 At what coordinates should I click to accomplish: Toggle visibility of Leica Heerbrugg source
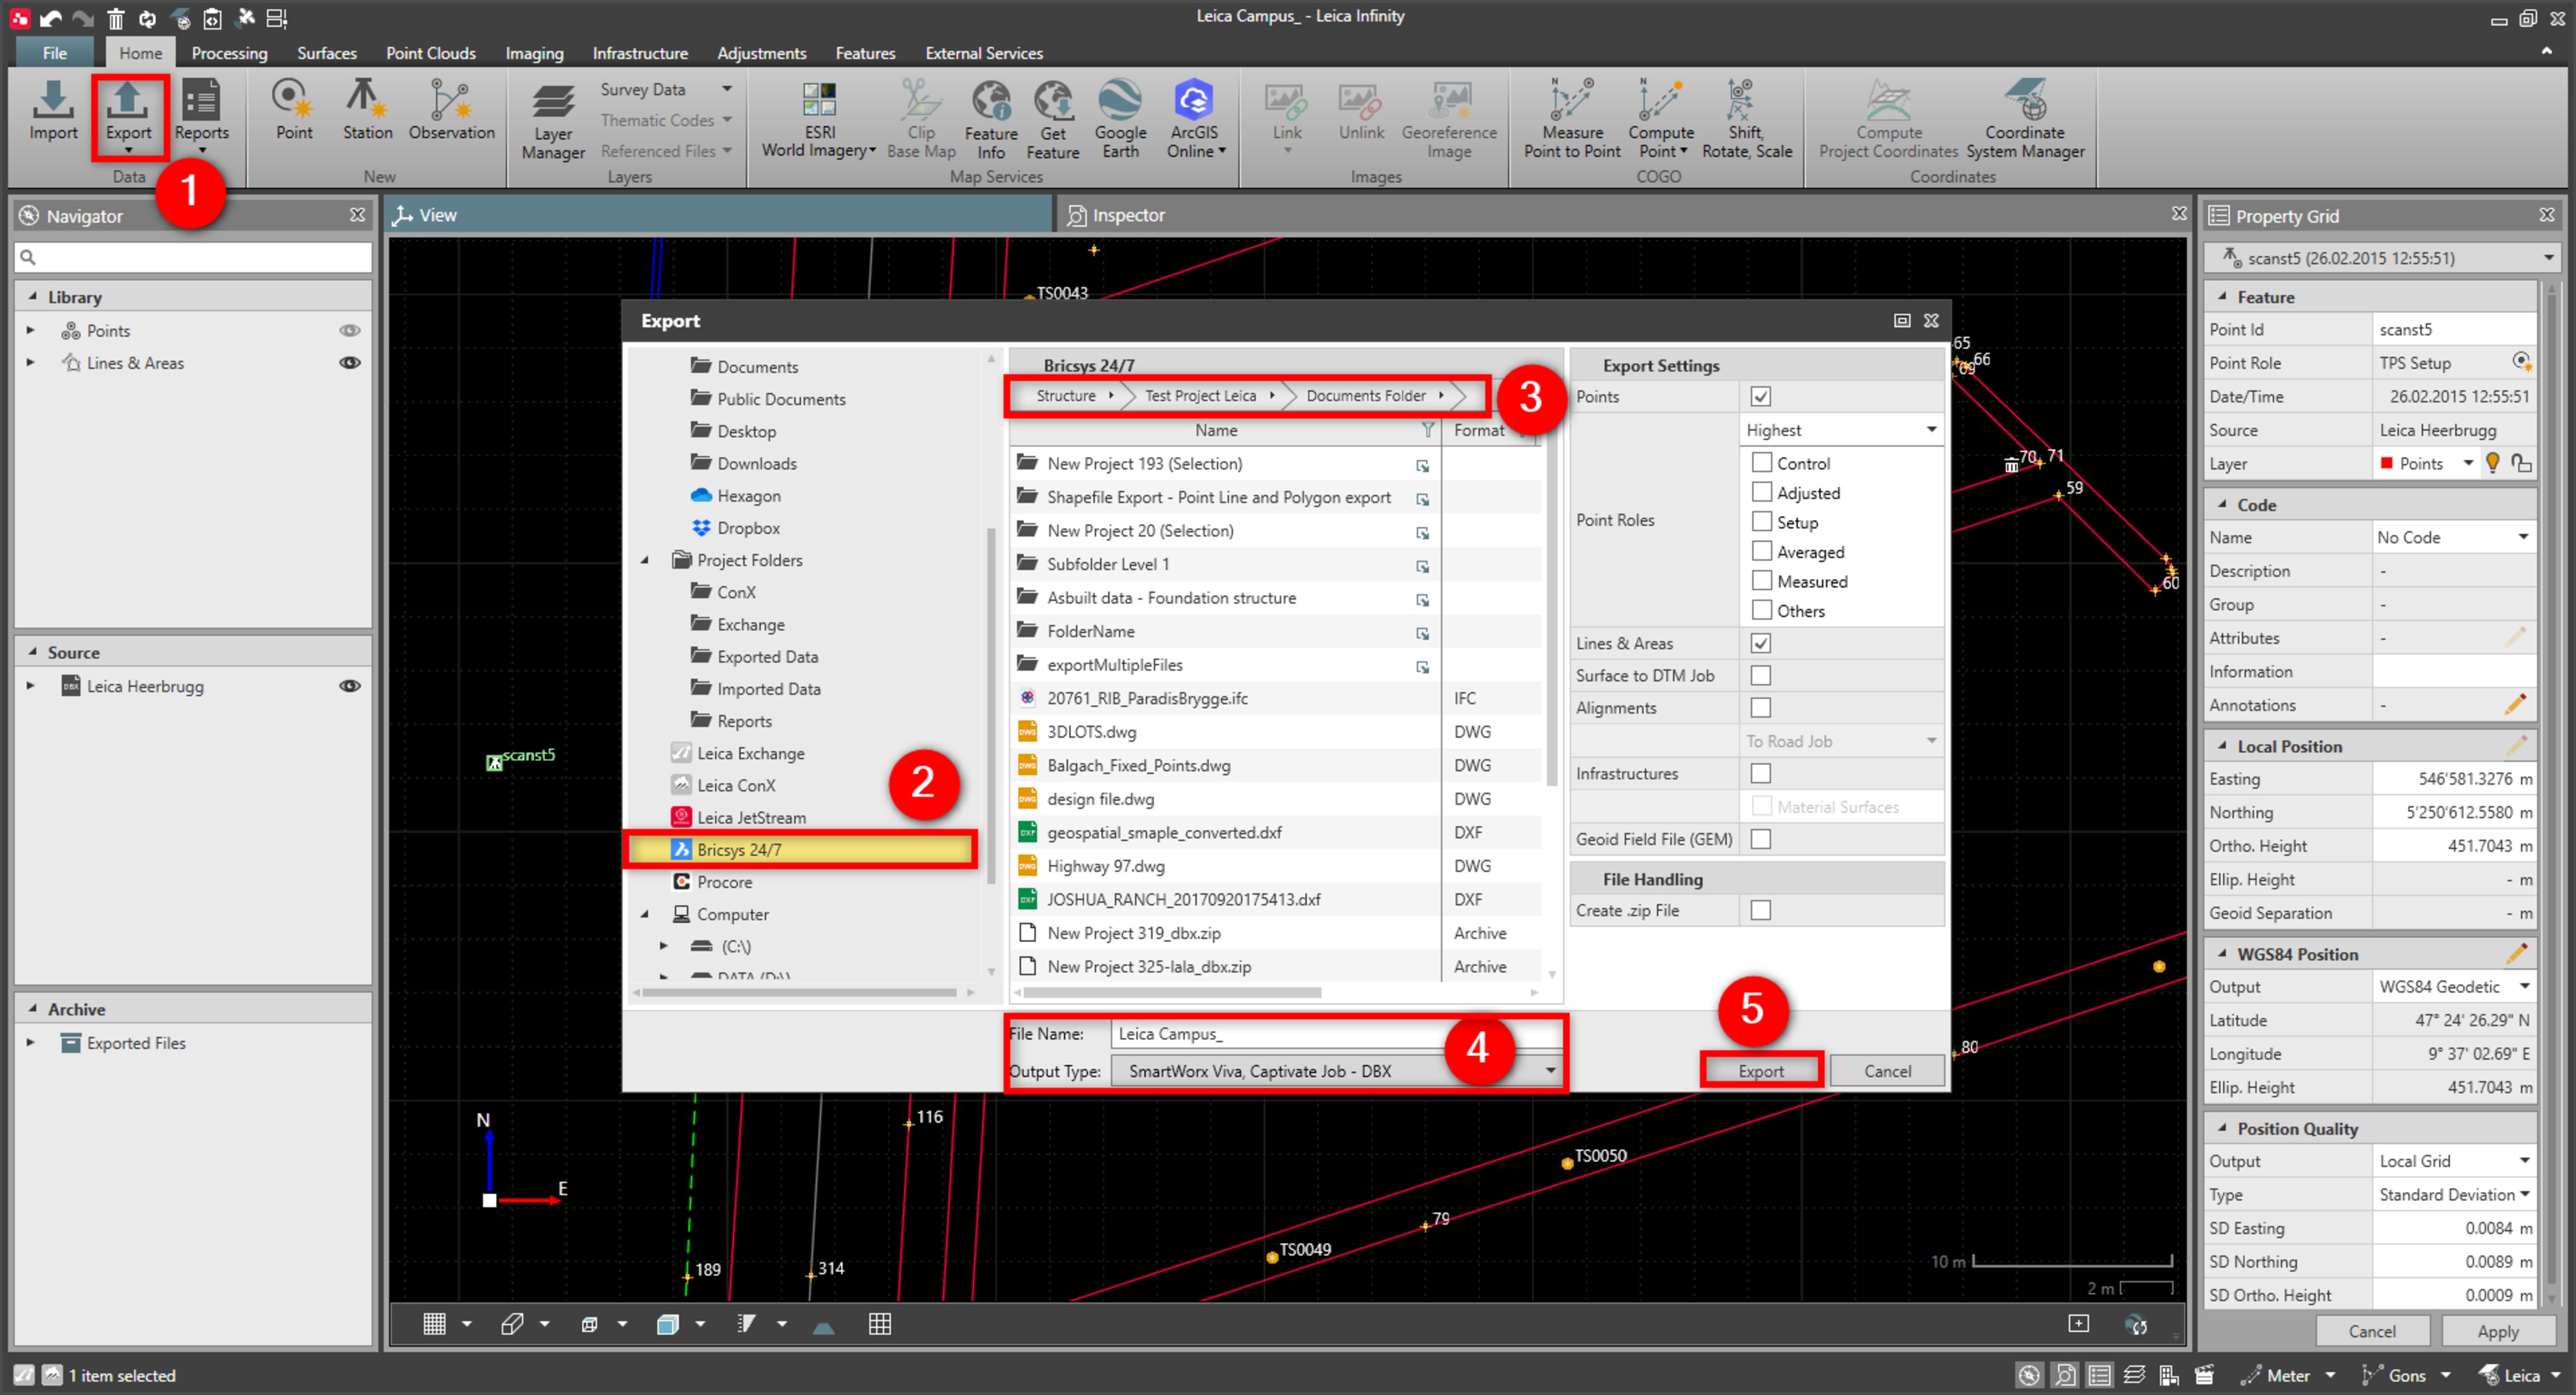[350, 686]
